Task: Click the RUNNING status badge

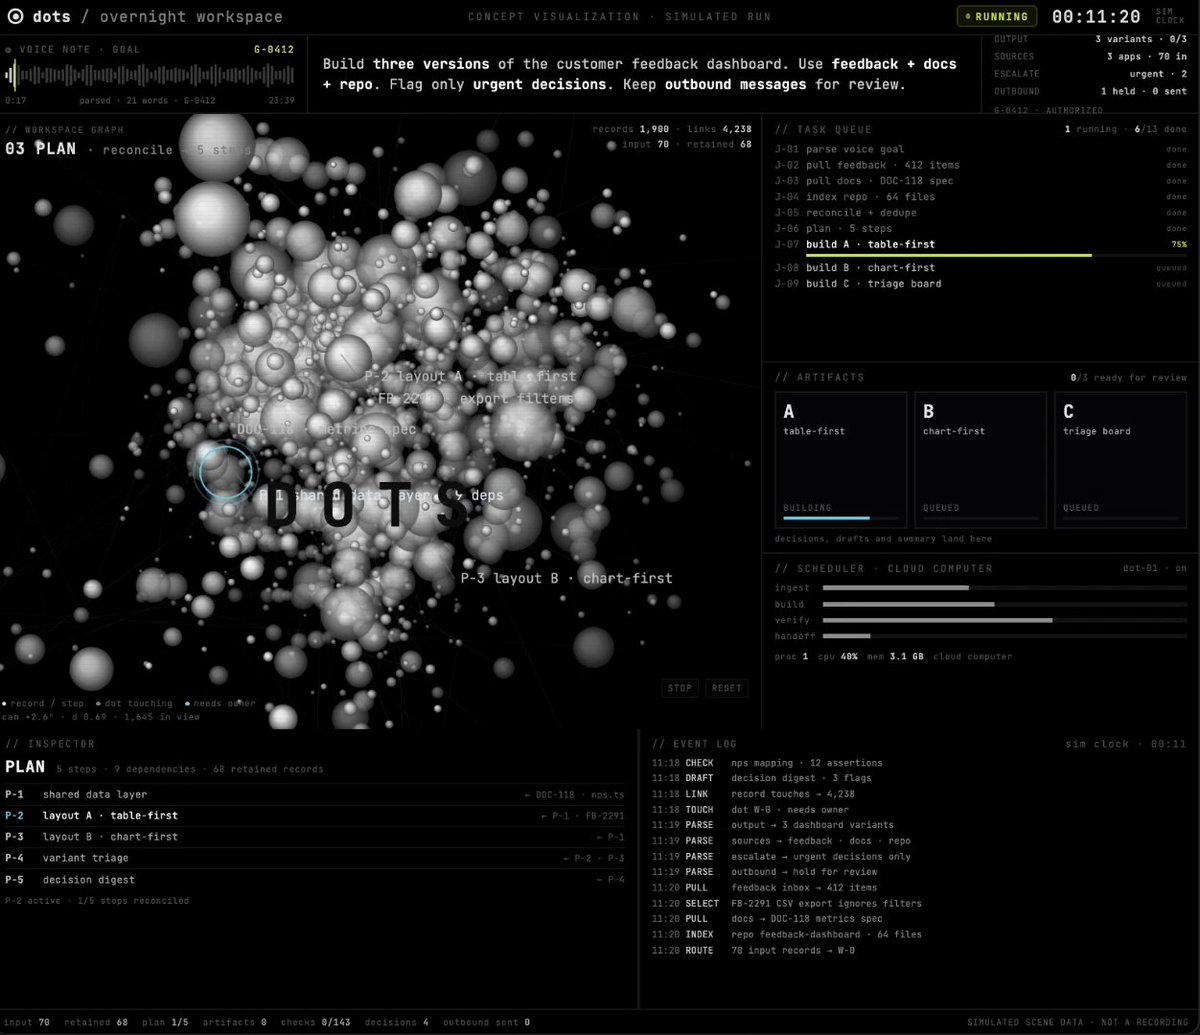Action: point(996,16)
